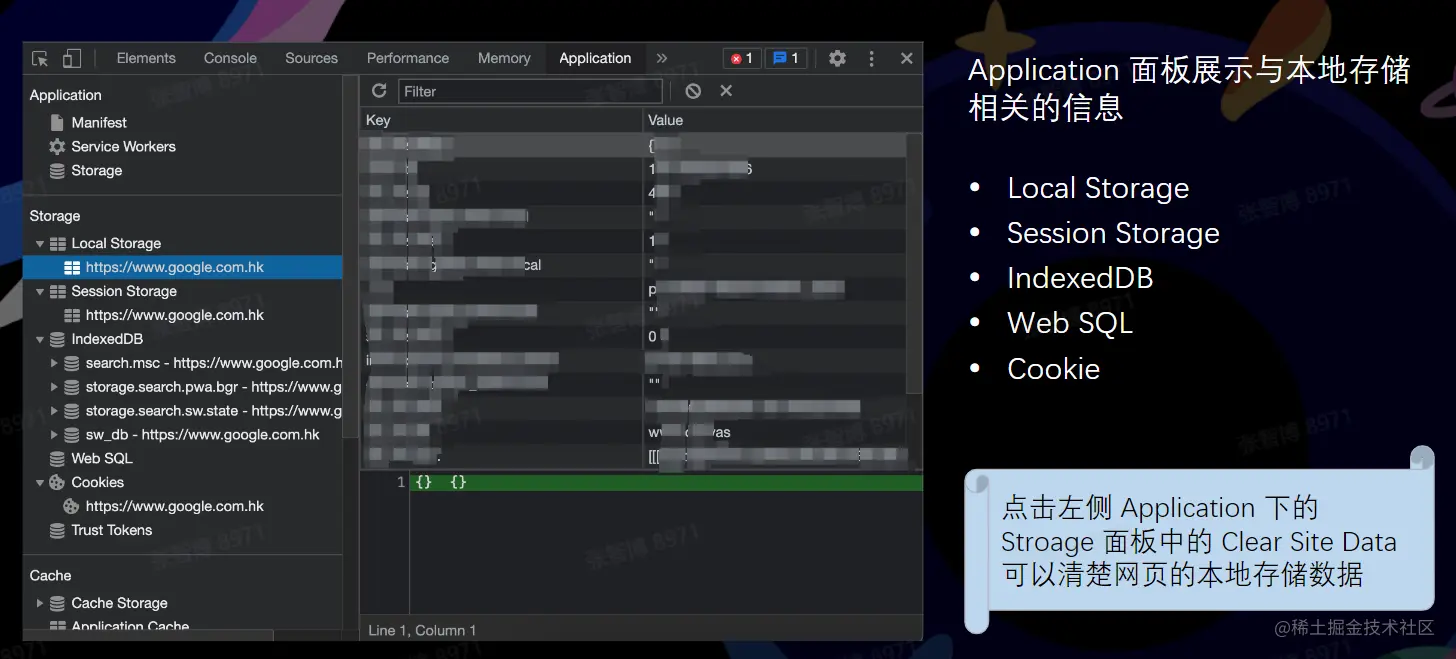Click the Web SQL database icon

(x=57, y=458)
